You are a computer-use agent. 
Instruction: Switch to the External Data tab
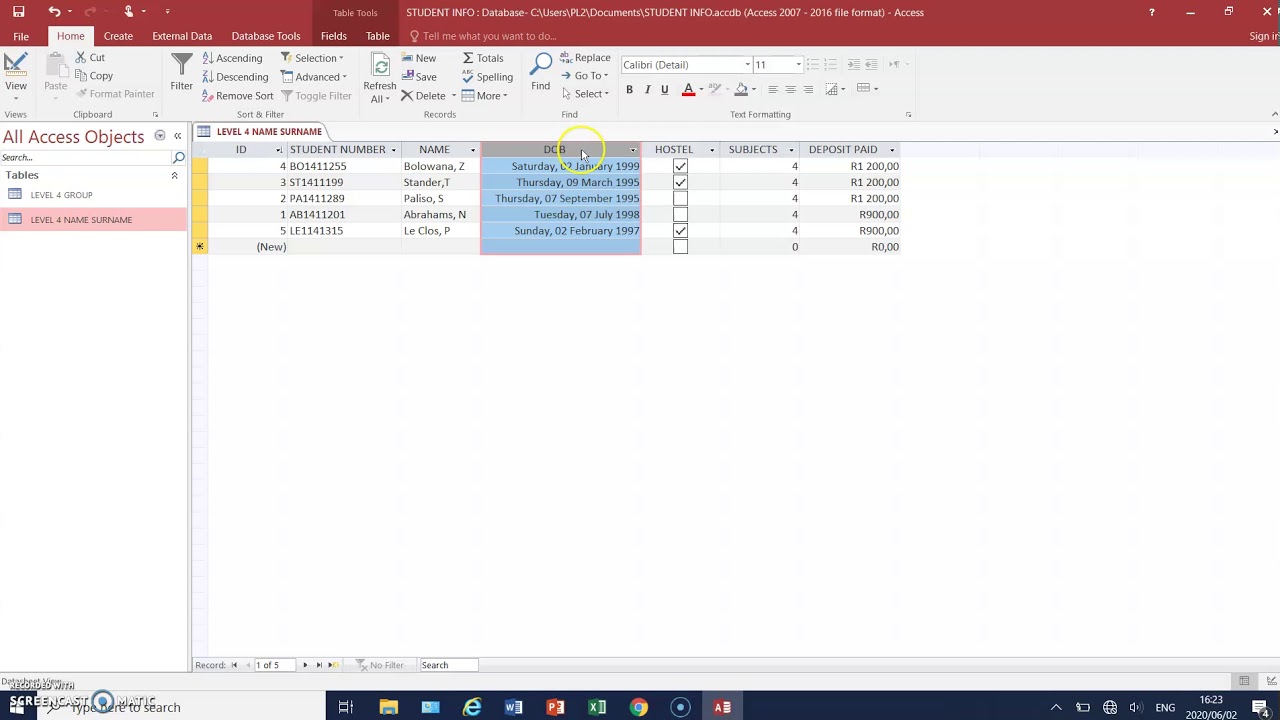[182, 36]
